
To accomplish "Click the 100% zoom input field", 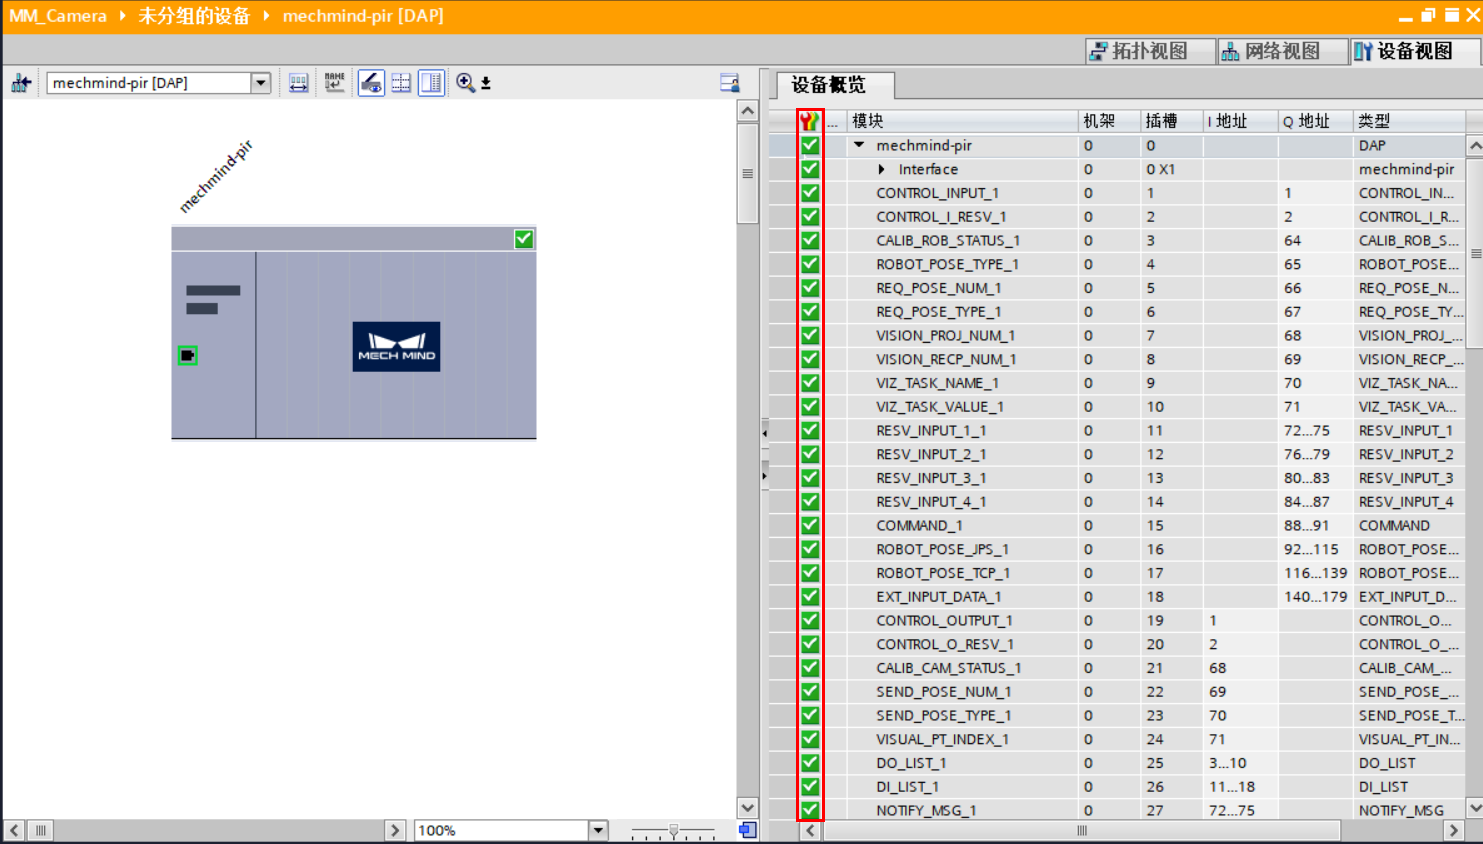I will tap(502, 830).
